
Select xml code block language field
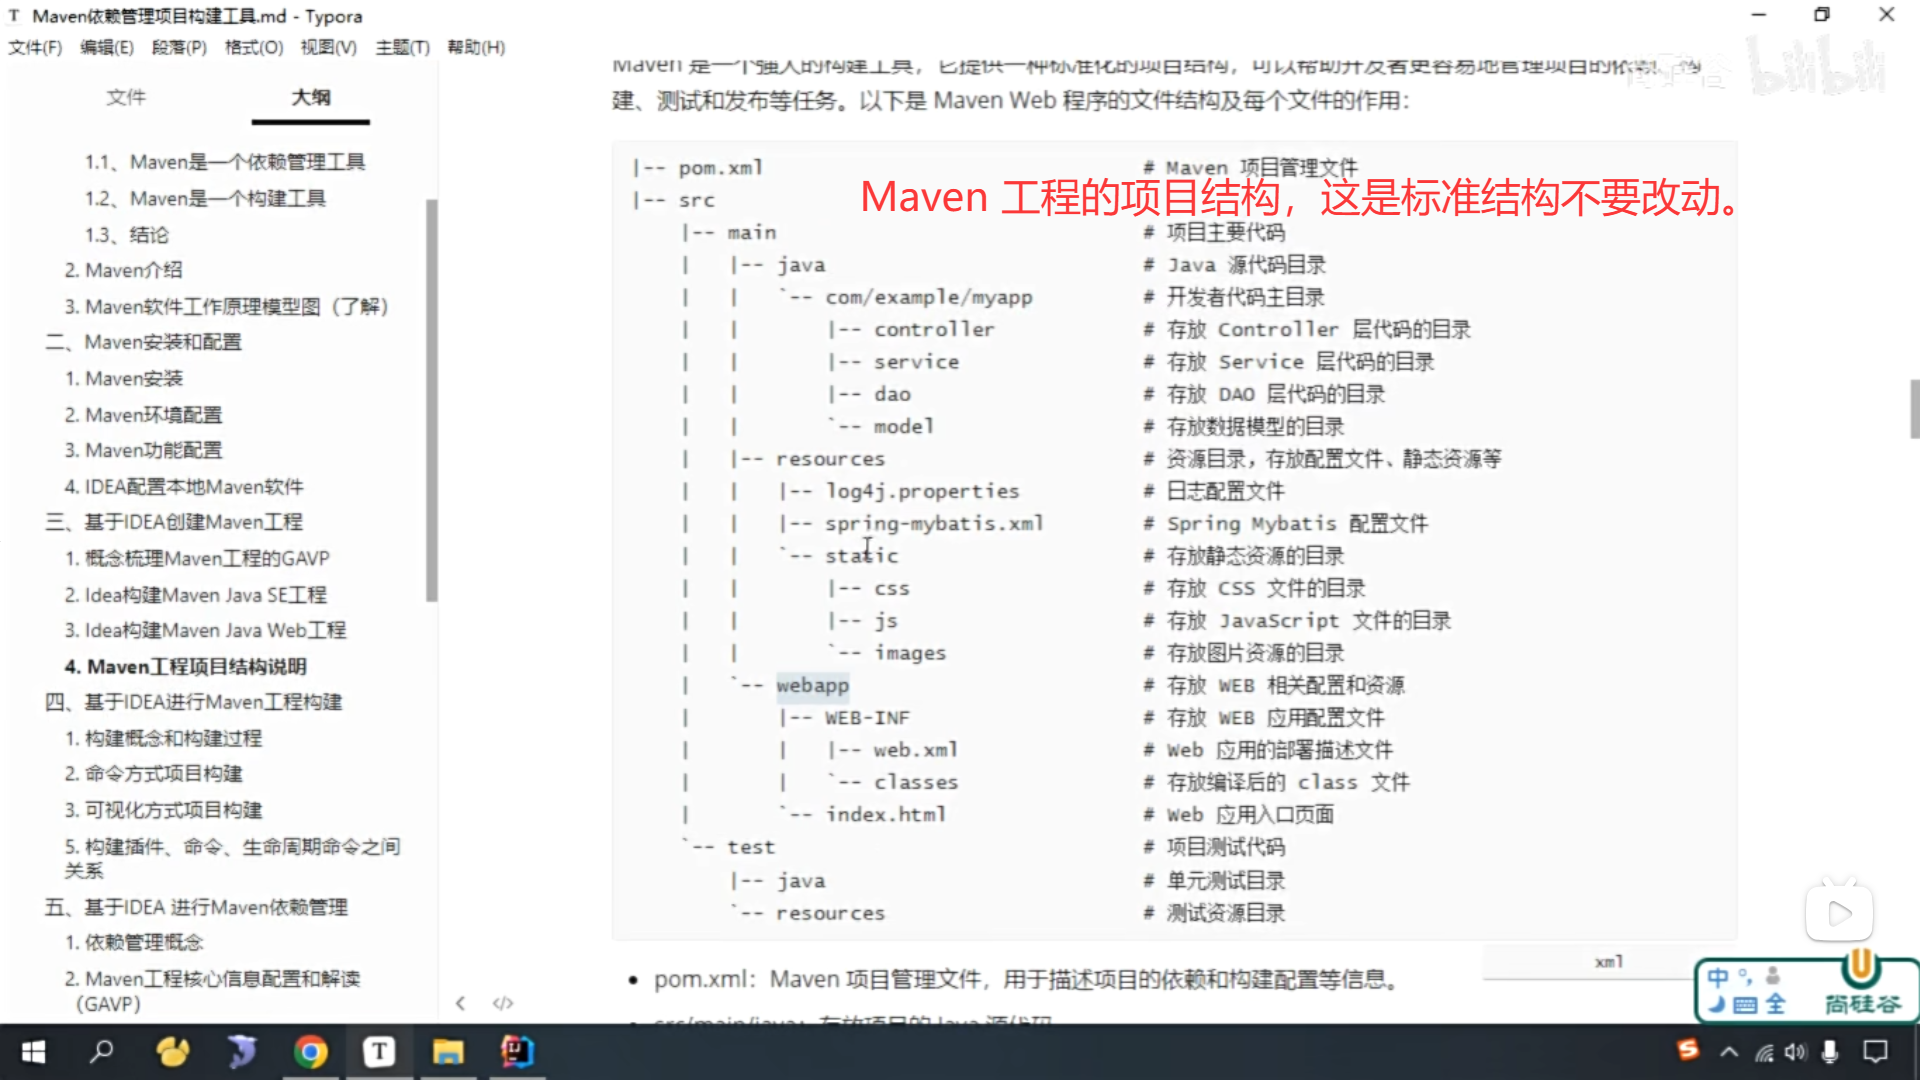tap(1608, 962)
